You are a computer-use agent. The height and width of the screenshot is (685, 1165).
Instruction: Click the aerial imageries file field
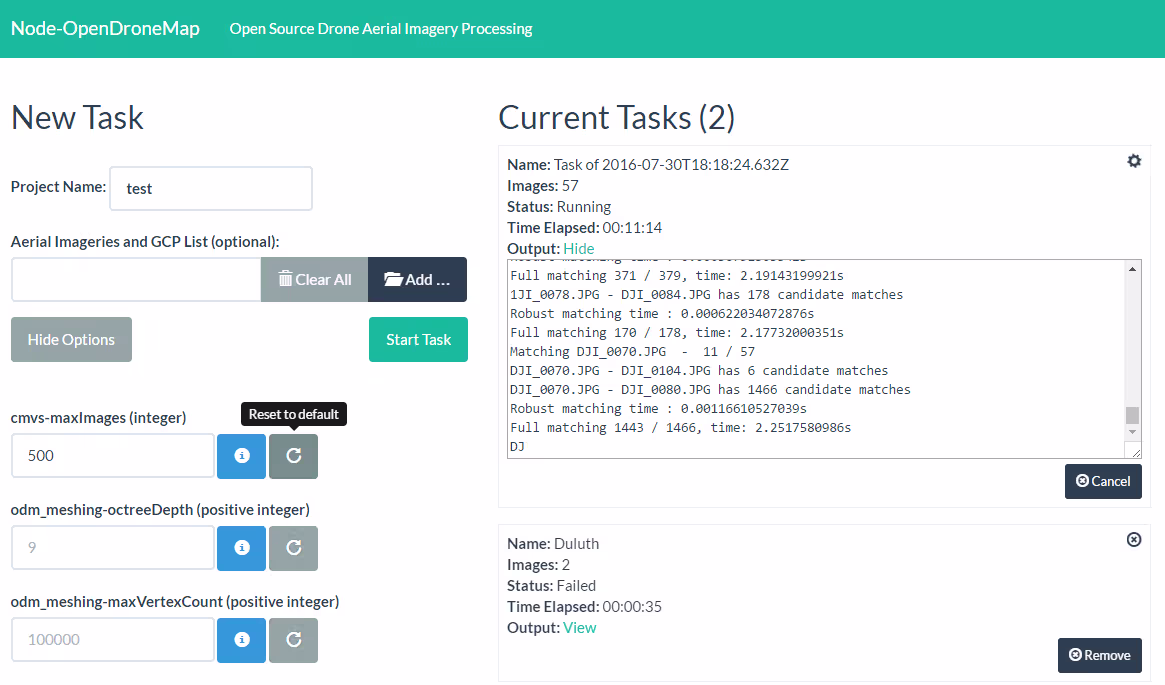136,279
